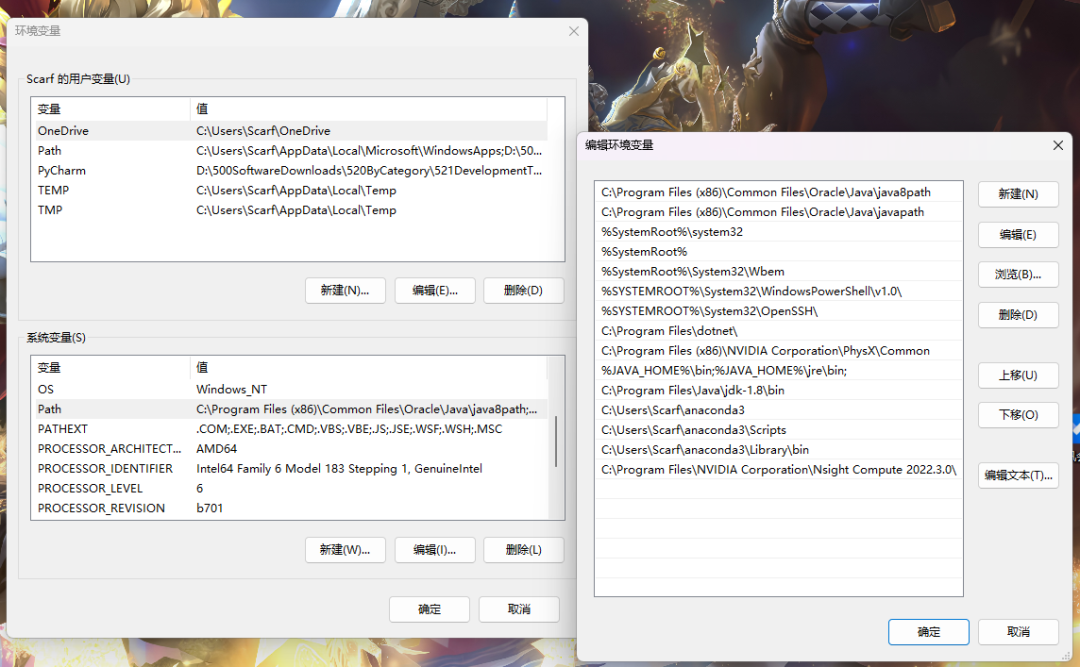Close the 编辑环境变量 dialog
The width and height of the screenshot is (1080, 667).
(x=1058, y=145)
